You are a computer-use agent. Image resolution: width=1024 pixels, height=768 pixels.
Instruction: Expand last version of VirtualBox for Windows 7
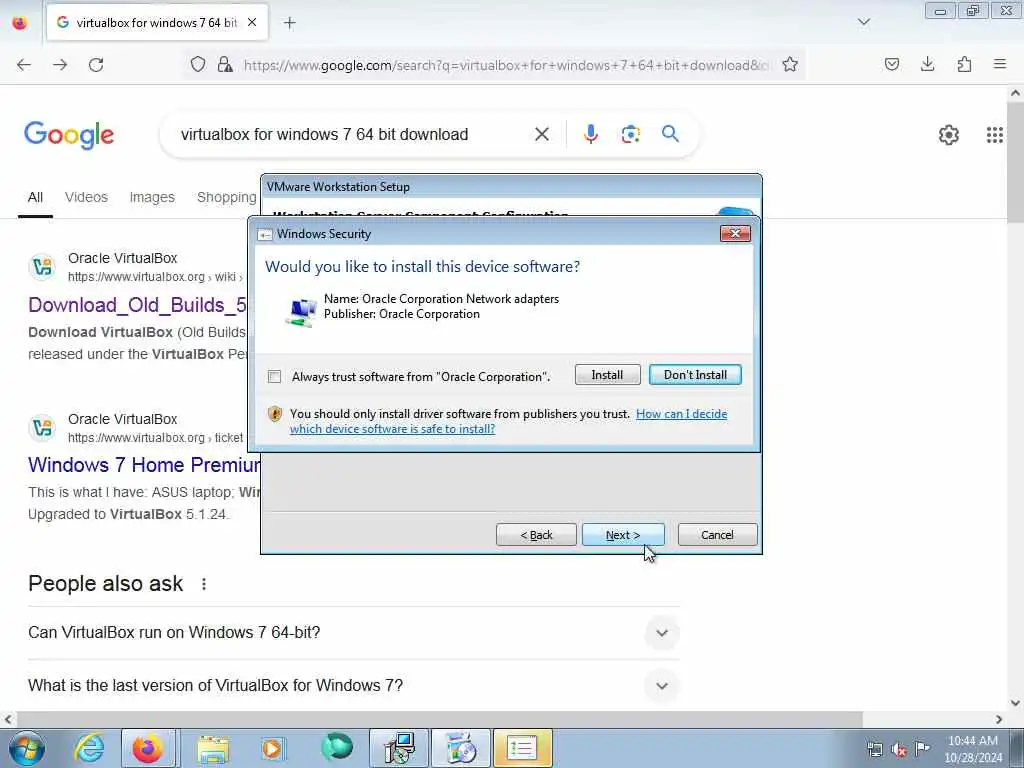(353, 686)
